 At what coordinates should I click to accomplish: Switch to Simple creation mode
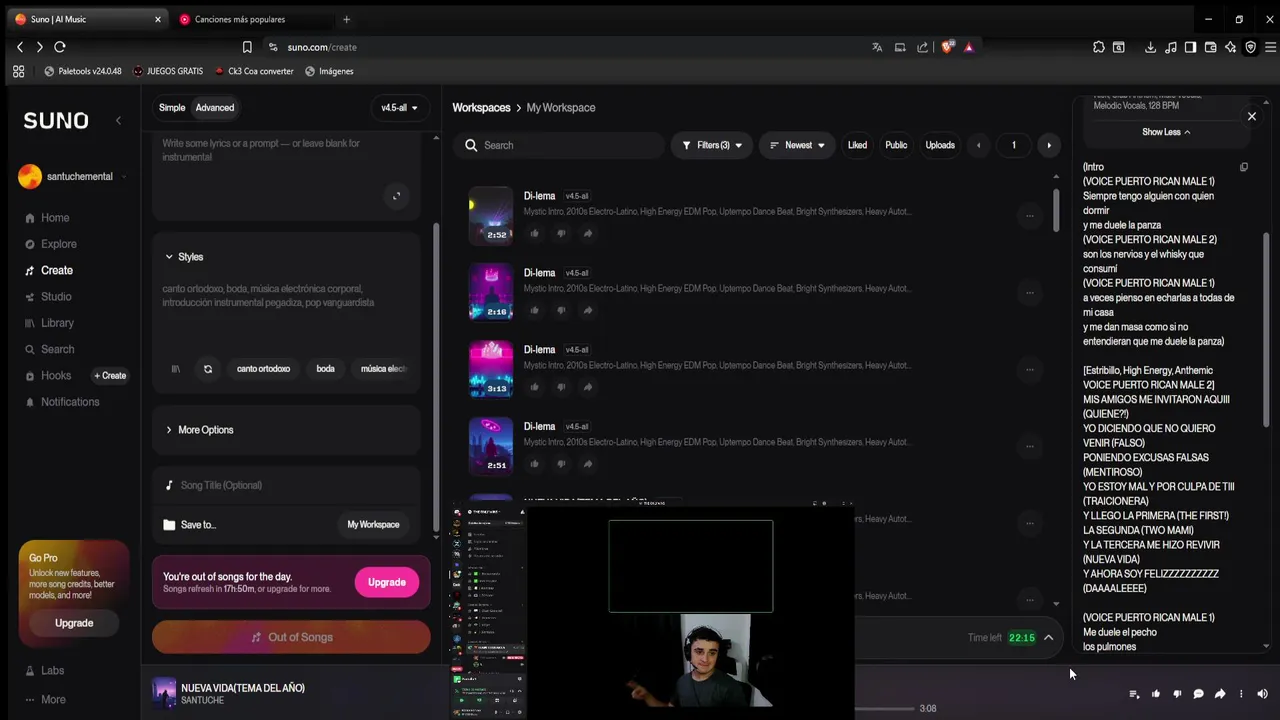(172, 108)
